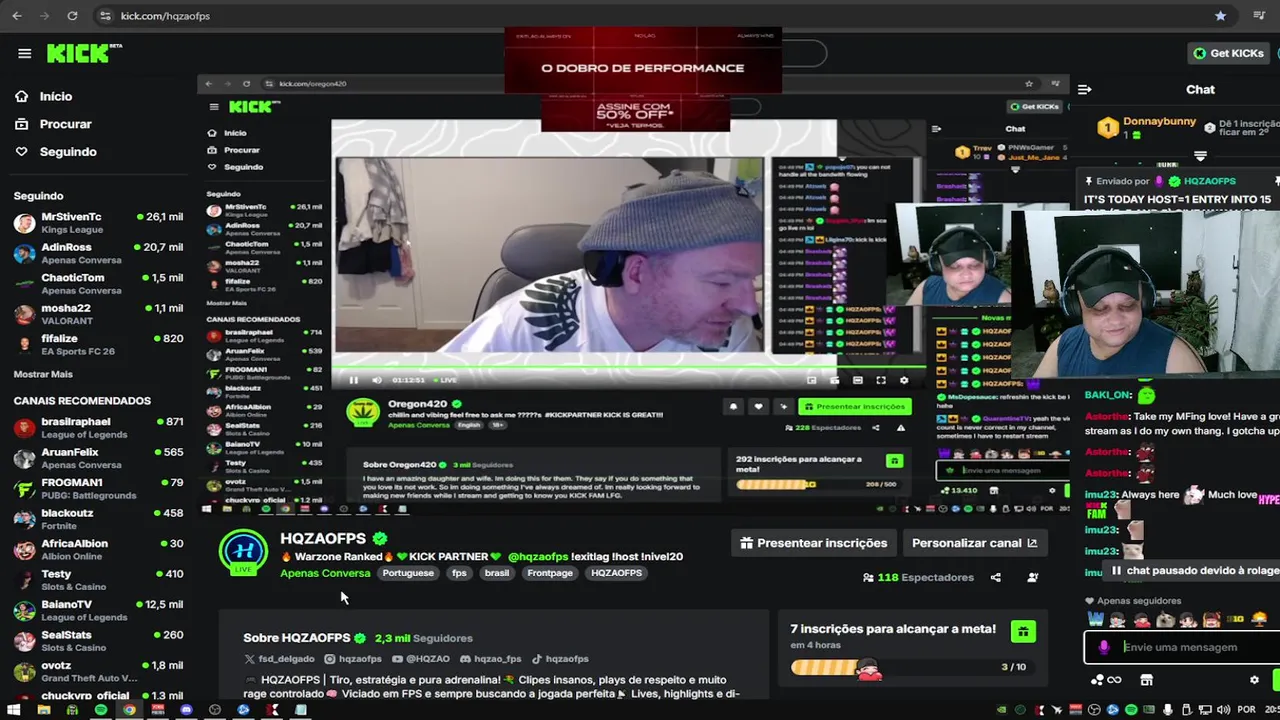
Task: Click the purple microphone icon in chat input
Action: (x=1103, y=647)
